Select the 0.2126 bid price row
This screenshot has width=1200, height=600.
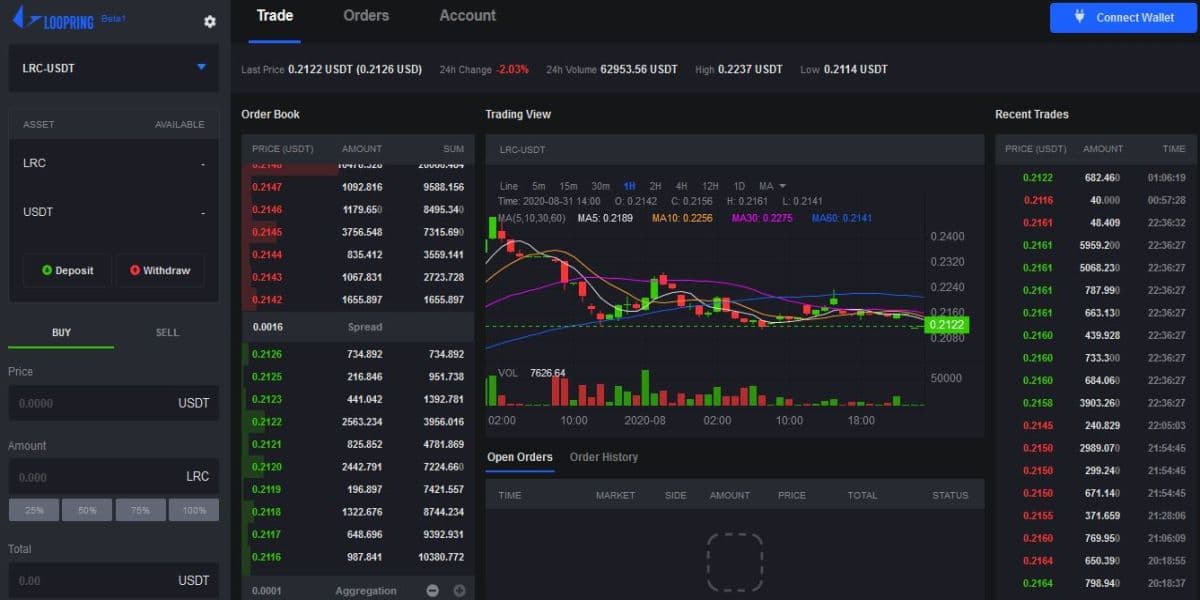click(357, 354)
